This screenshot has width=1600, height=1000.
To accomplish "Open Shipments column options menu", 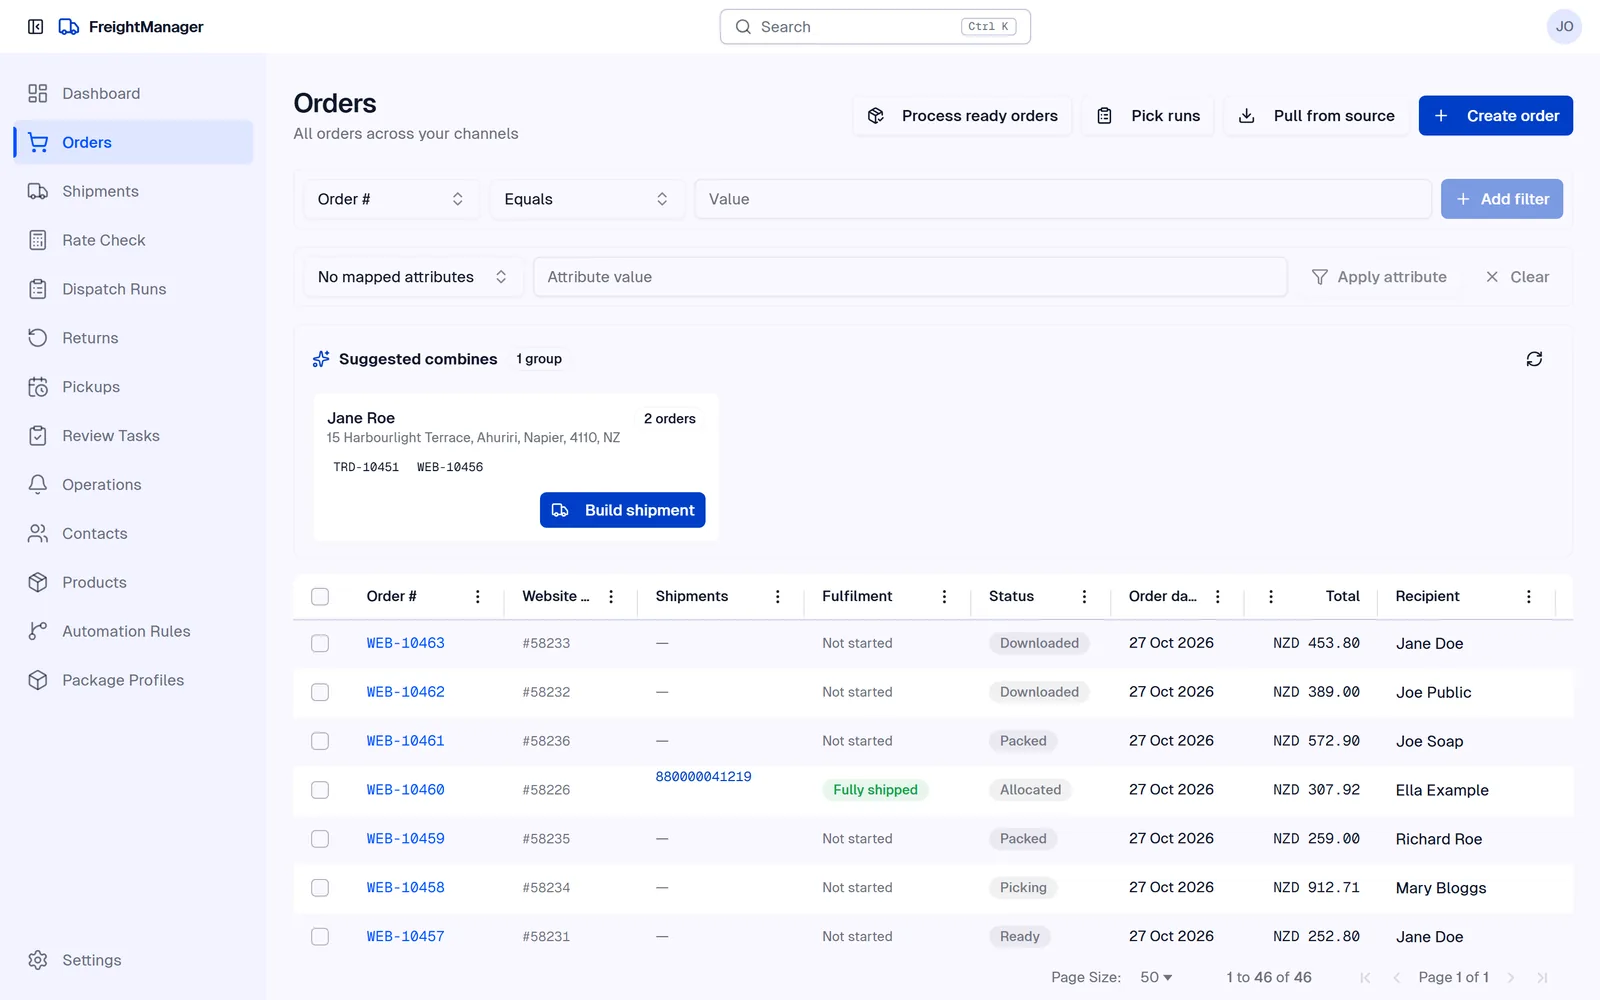I will (778, 597).
